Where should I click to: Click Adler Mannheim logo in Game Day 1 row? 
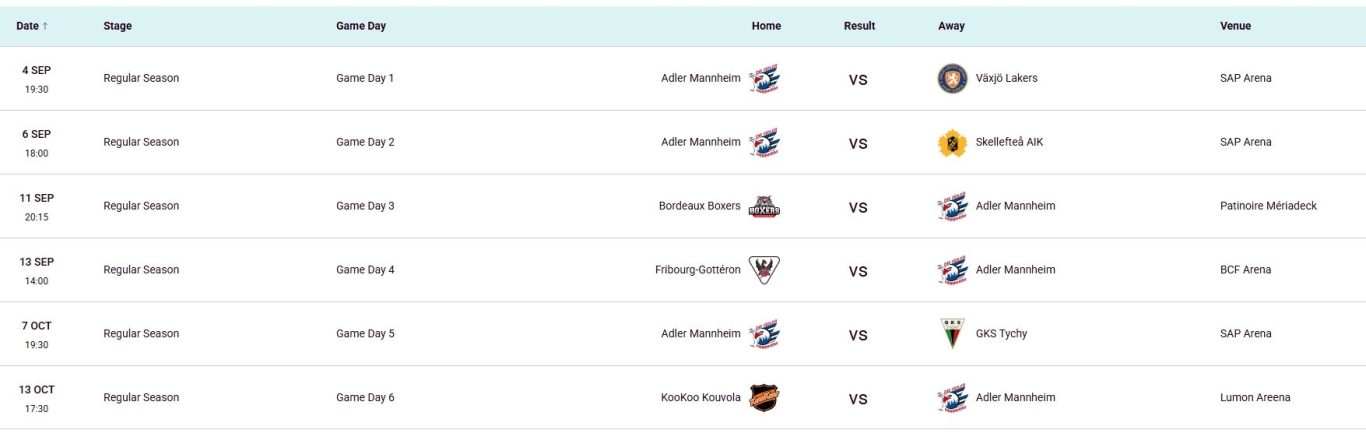764,78
